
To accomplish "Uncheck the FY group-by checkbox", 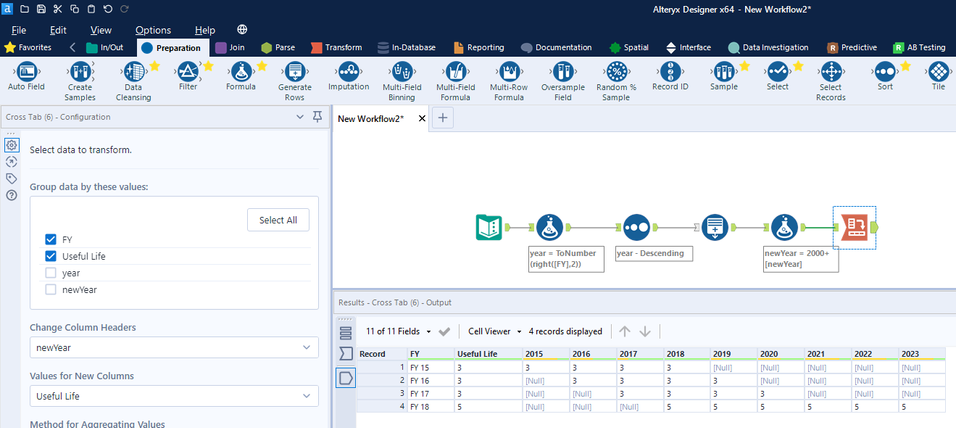I will click(x=51, y=239).
